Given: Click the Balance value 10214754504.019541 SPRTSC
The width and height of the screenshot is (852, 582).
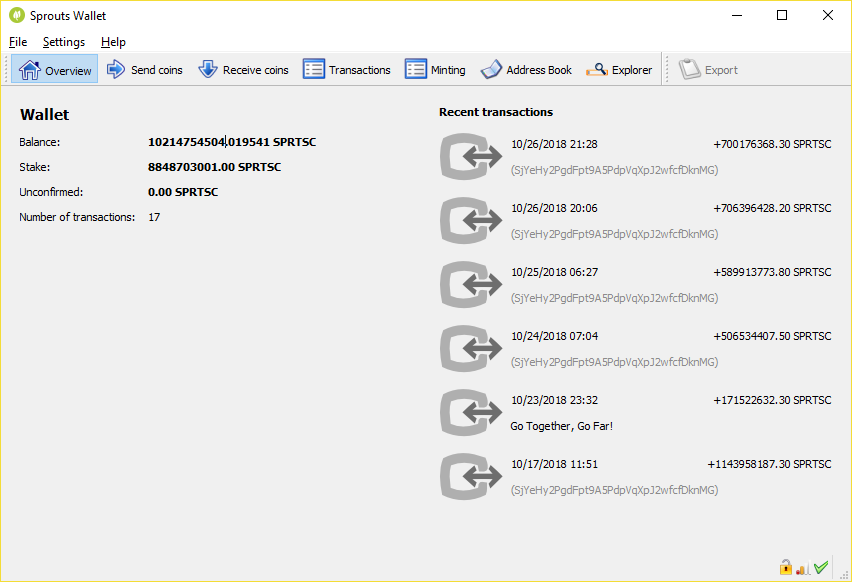Looking at the screenshot, I should tap(232, 142).
